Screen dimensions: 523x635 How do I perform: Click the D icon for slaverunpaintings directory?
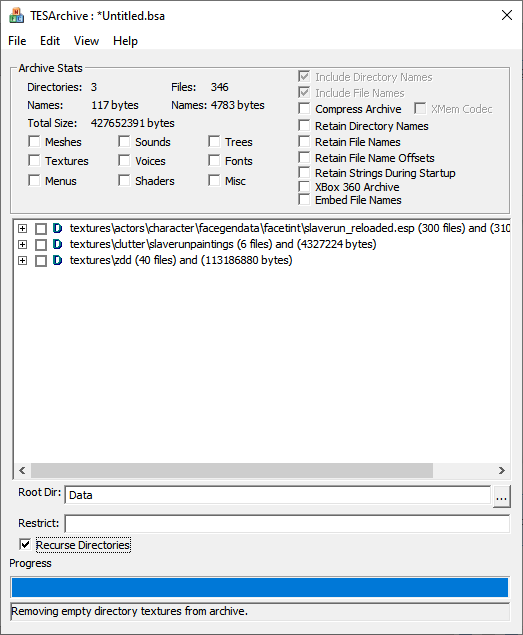[58, 244]
